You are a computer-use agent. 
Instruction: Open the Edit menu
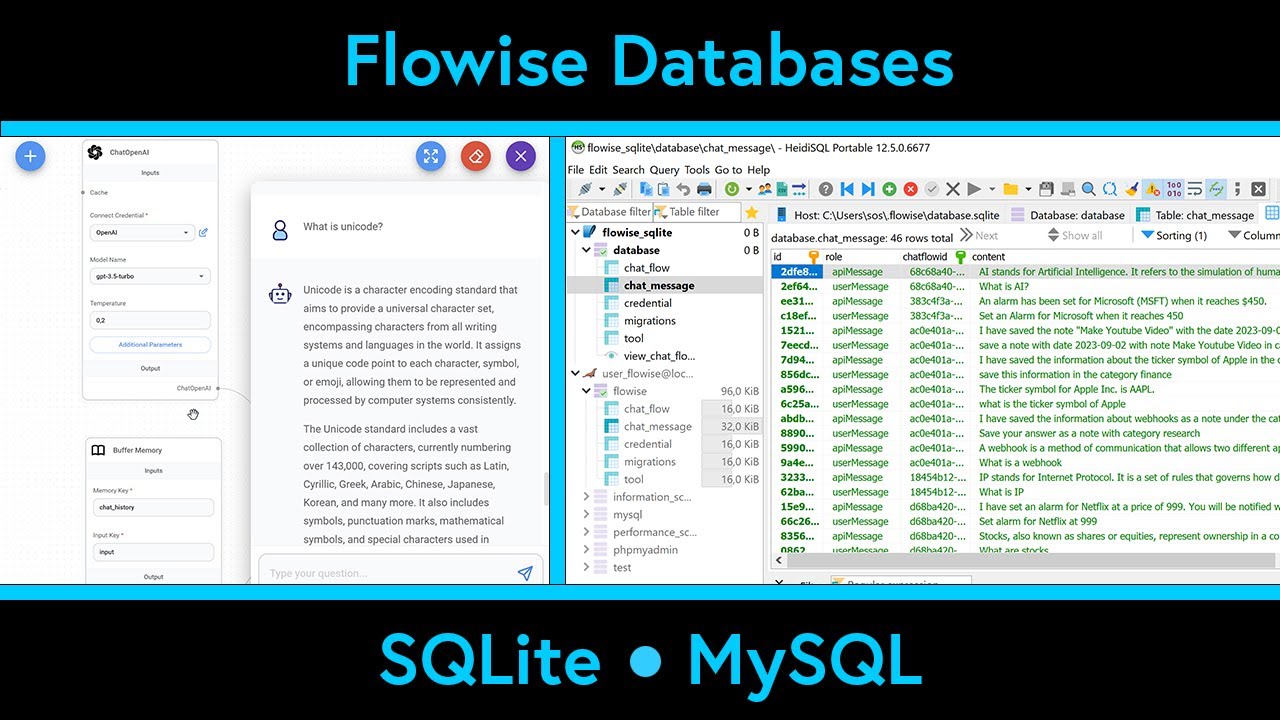click(x=598, y=170)
